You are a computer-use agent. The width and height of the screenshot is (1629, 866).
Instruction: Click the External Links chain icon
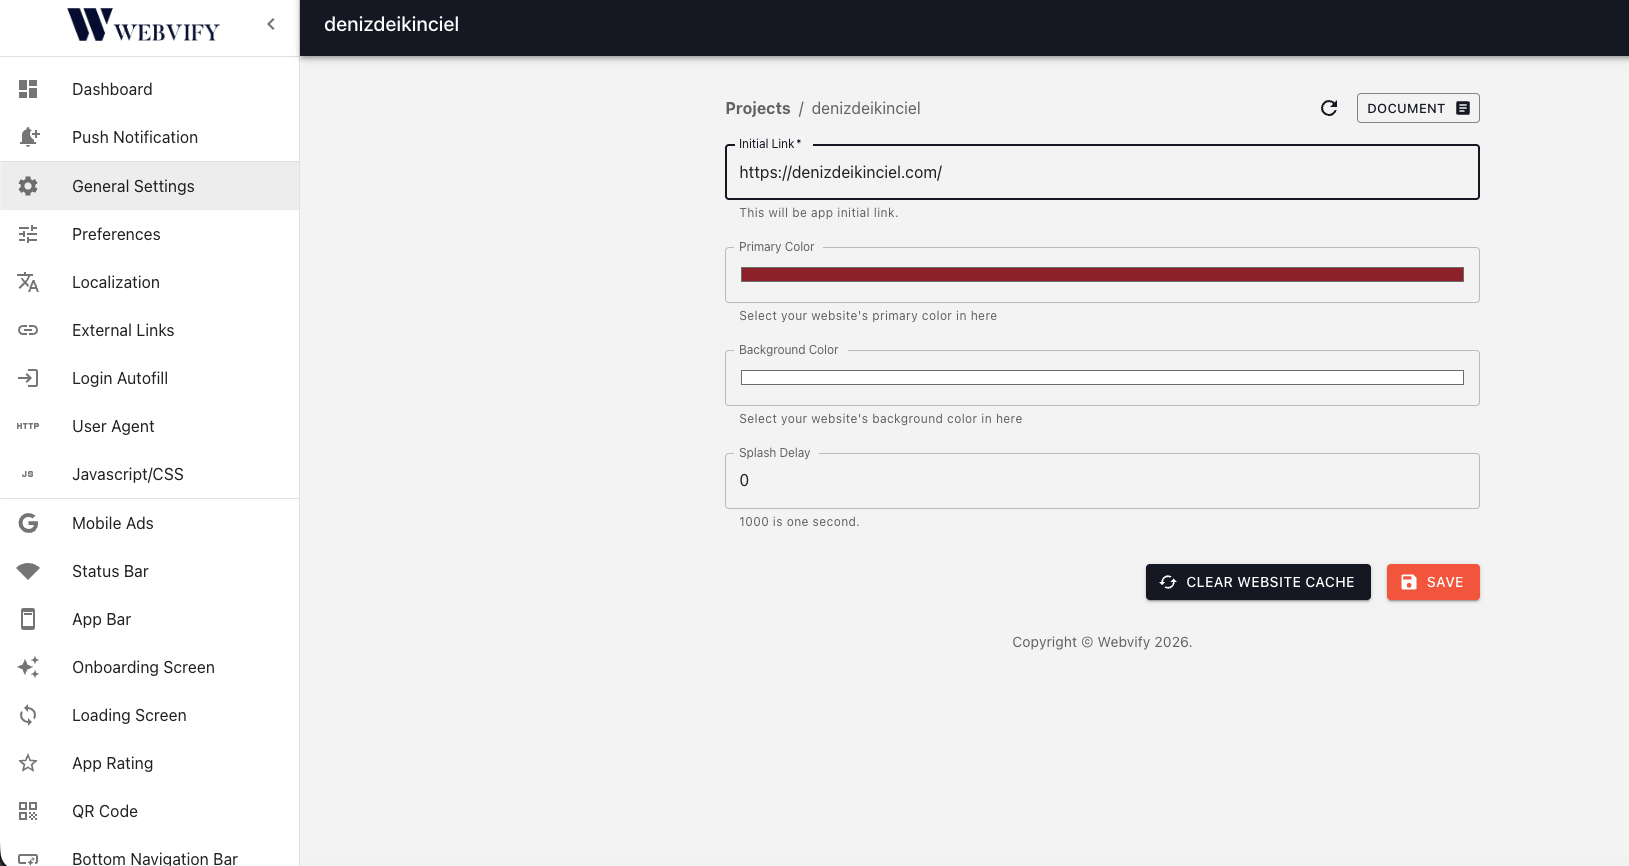tap(28, 330)
